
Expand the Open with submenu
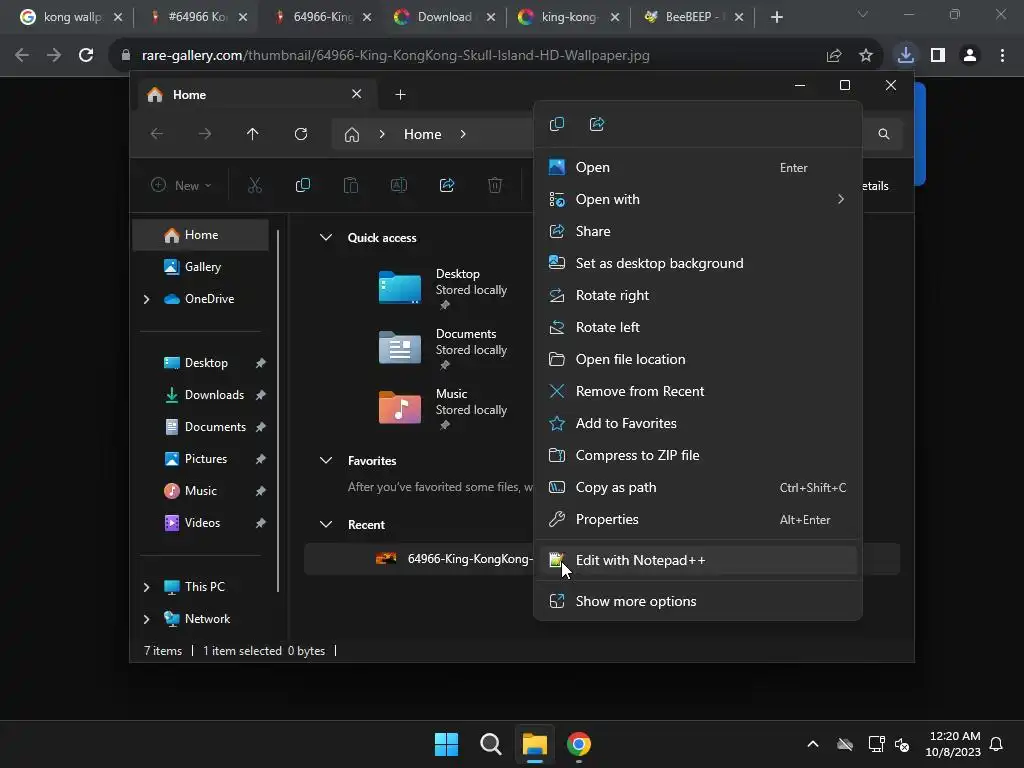[697, 199]
